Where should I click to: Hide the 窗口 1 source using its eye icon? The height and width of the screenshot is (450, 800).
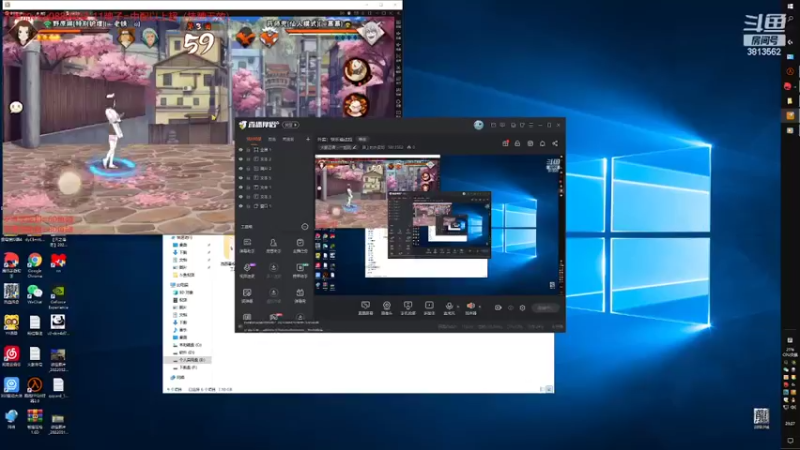241,206
